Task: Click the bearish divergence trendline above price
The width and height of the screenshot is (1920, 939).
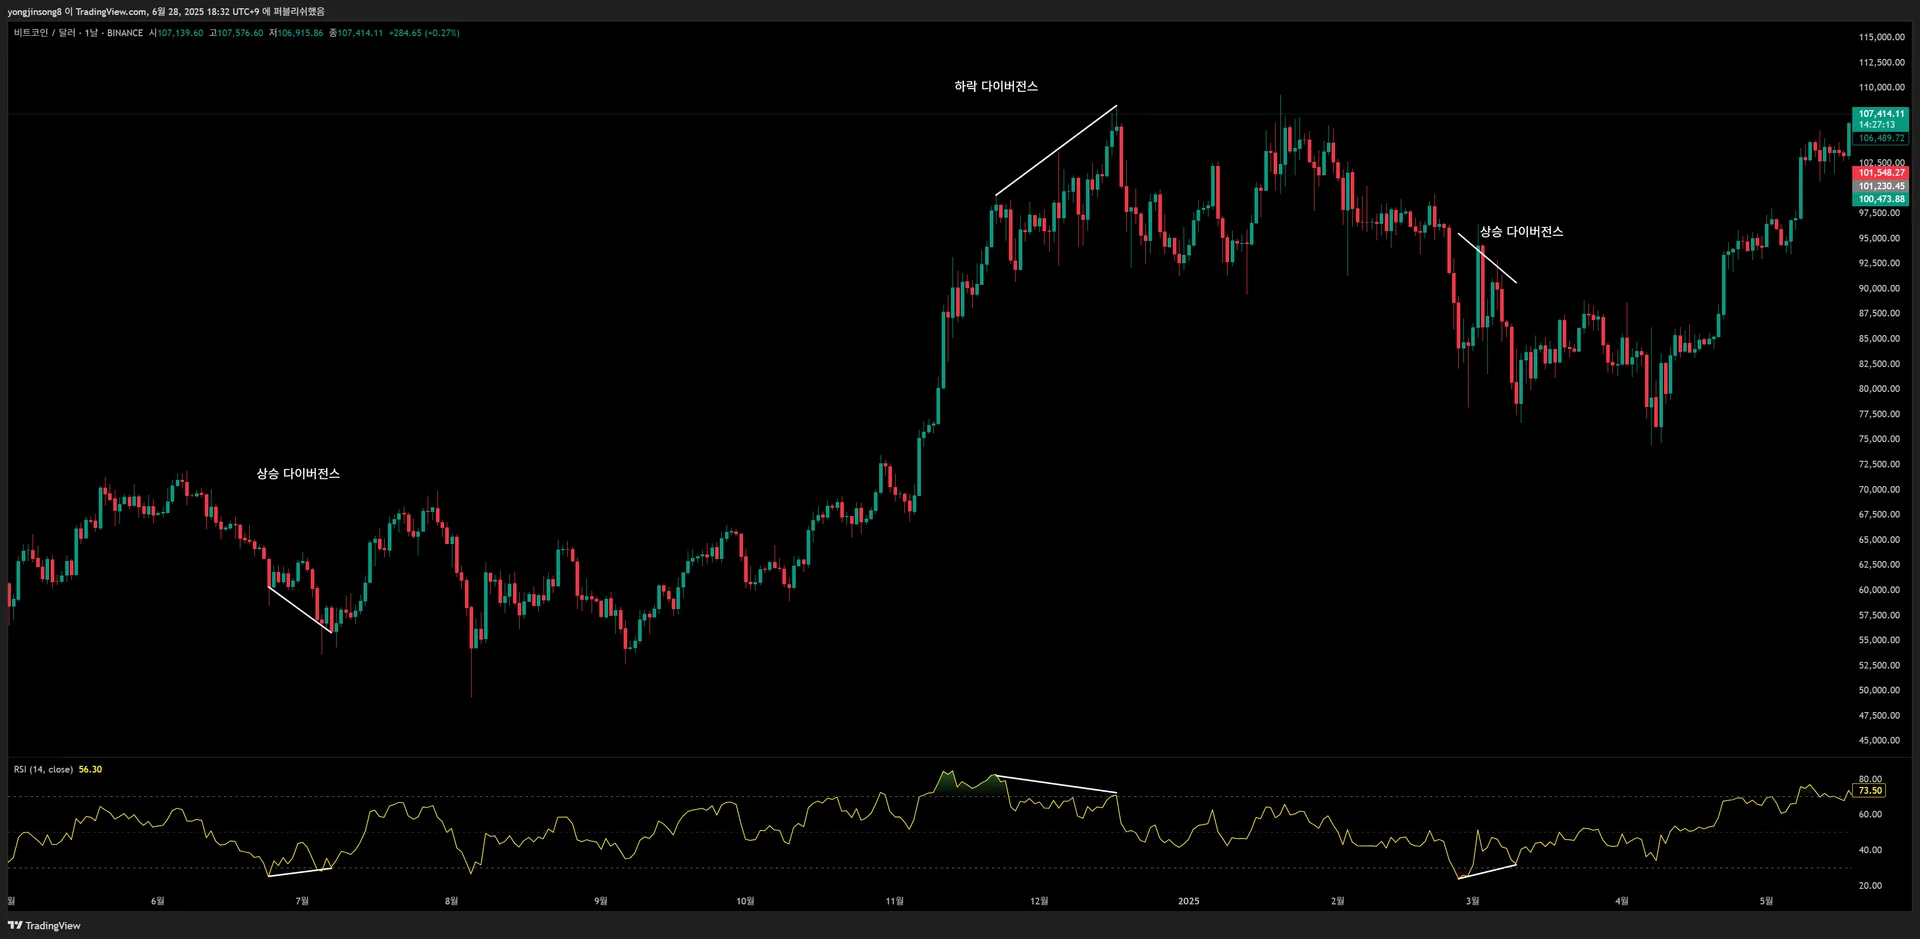Action: 1056,150
